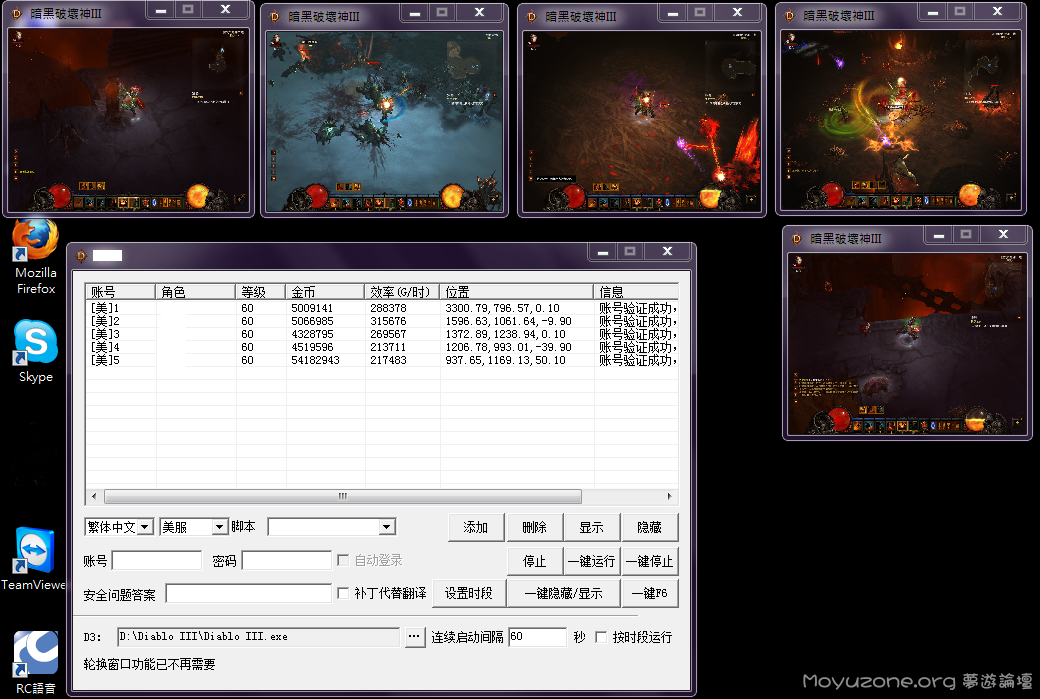The width and height of the screenshot is (1040, 699).
Task: Click the first 暗黑破壞神III window's title icon
Action: [x=17, y=13]
